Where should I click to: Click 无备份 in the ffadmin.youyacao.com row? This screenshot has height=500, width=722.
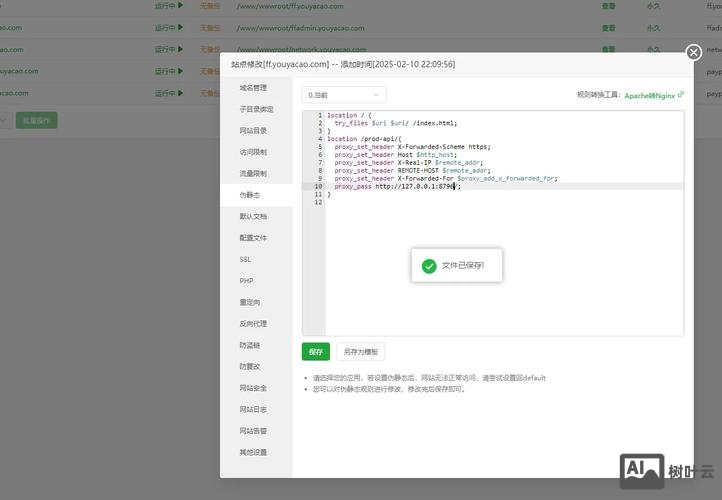click(x=211, y=27)
